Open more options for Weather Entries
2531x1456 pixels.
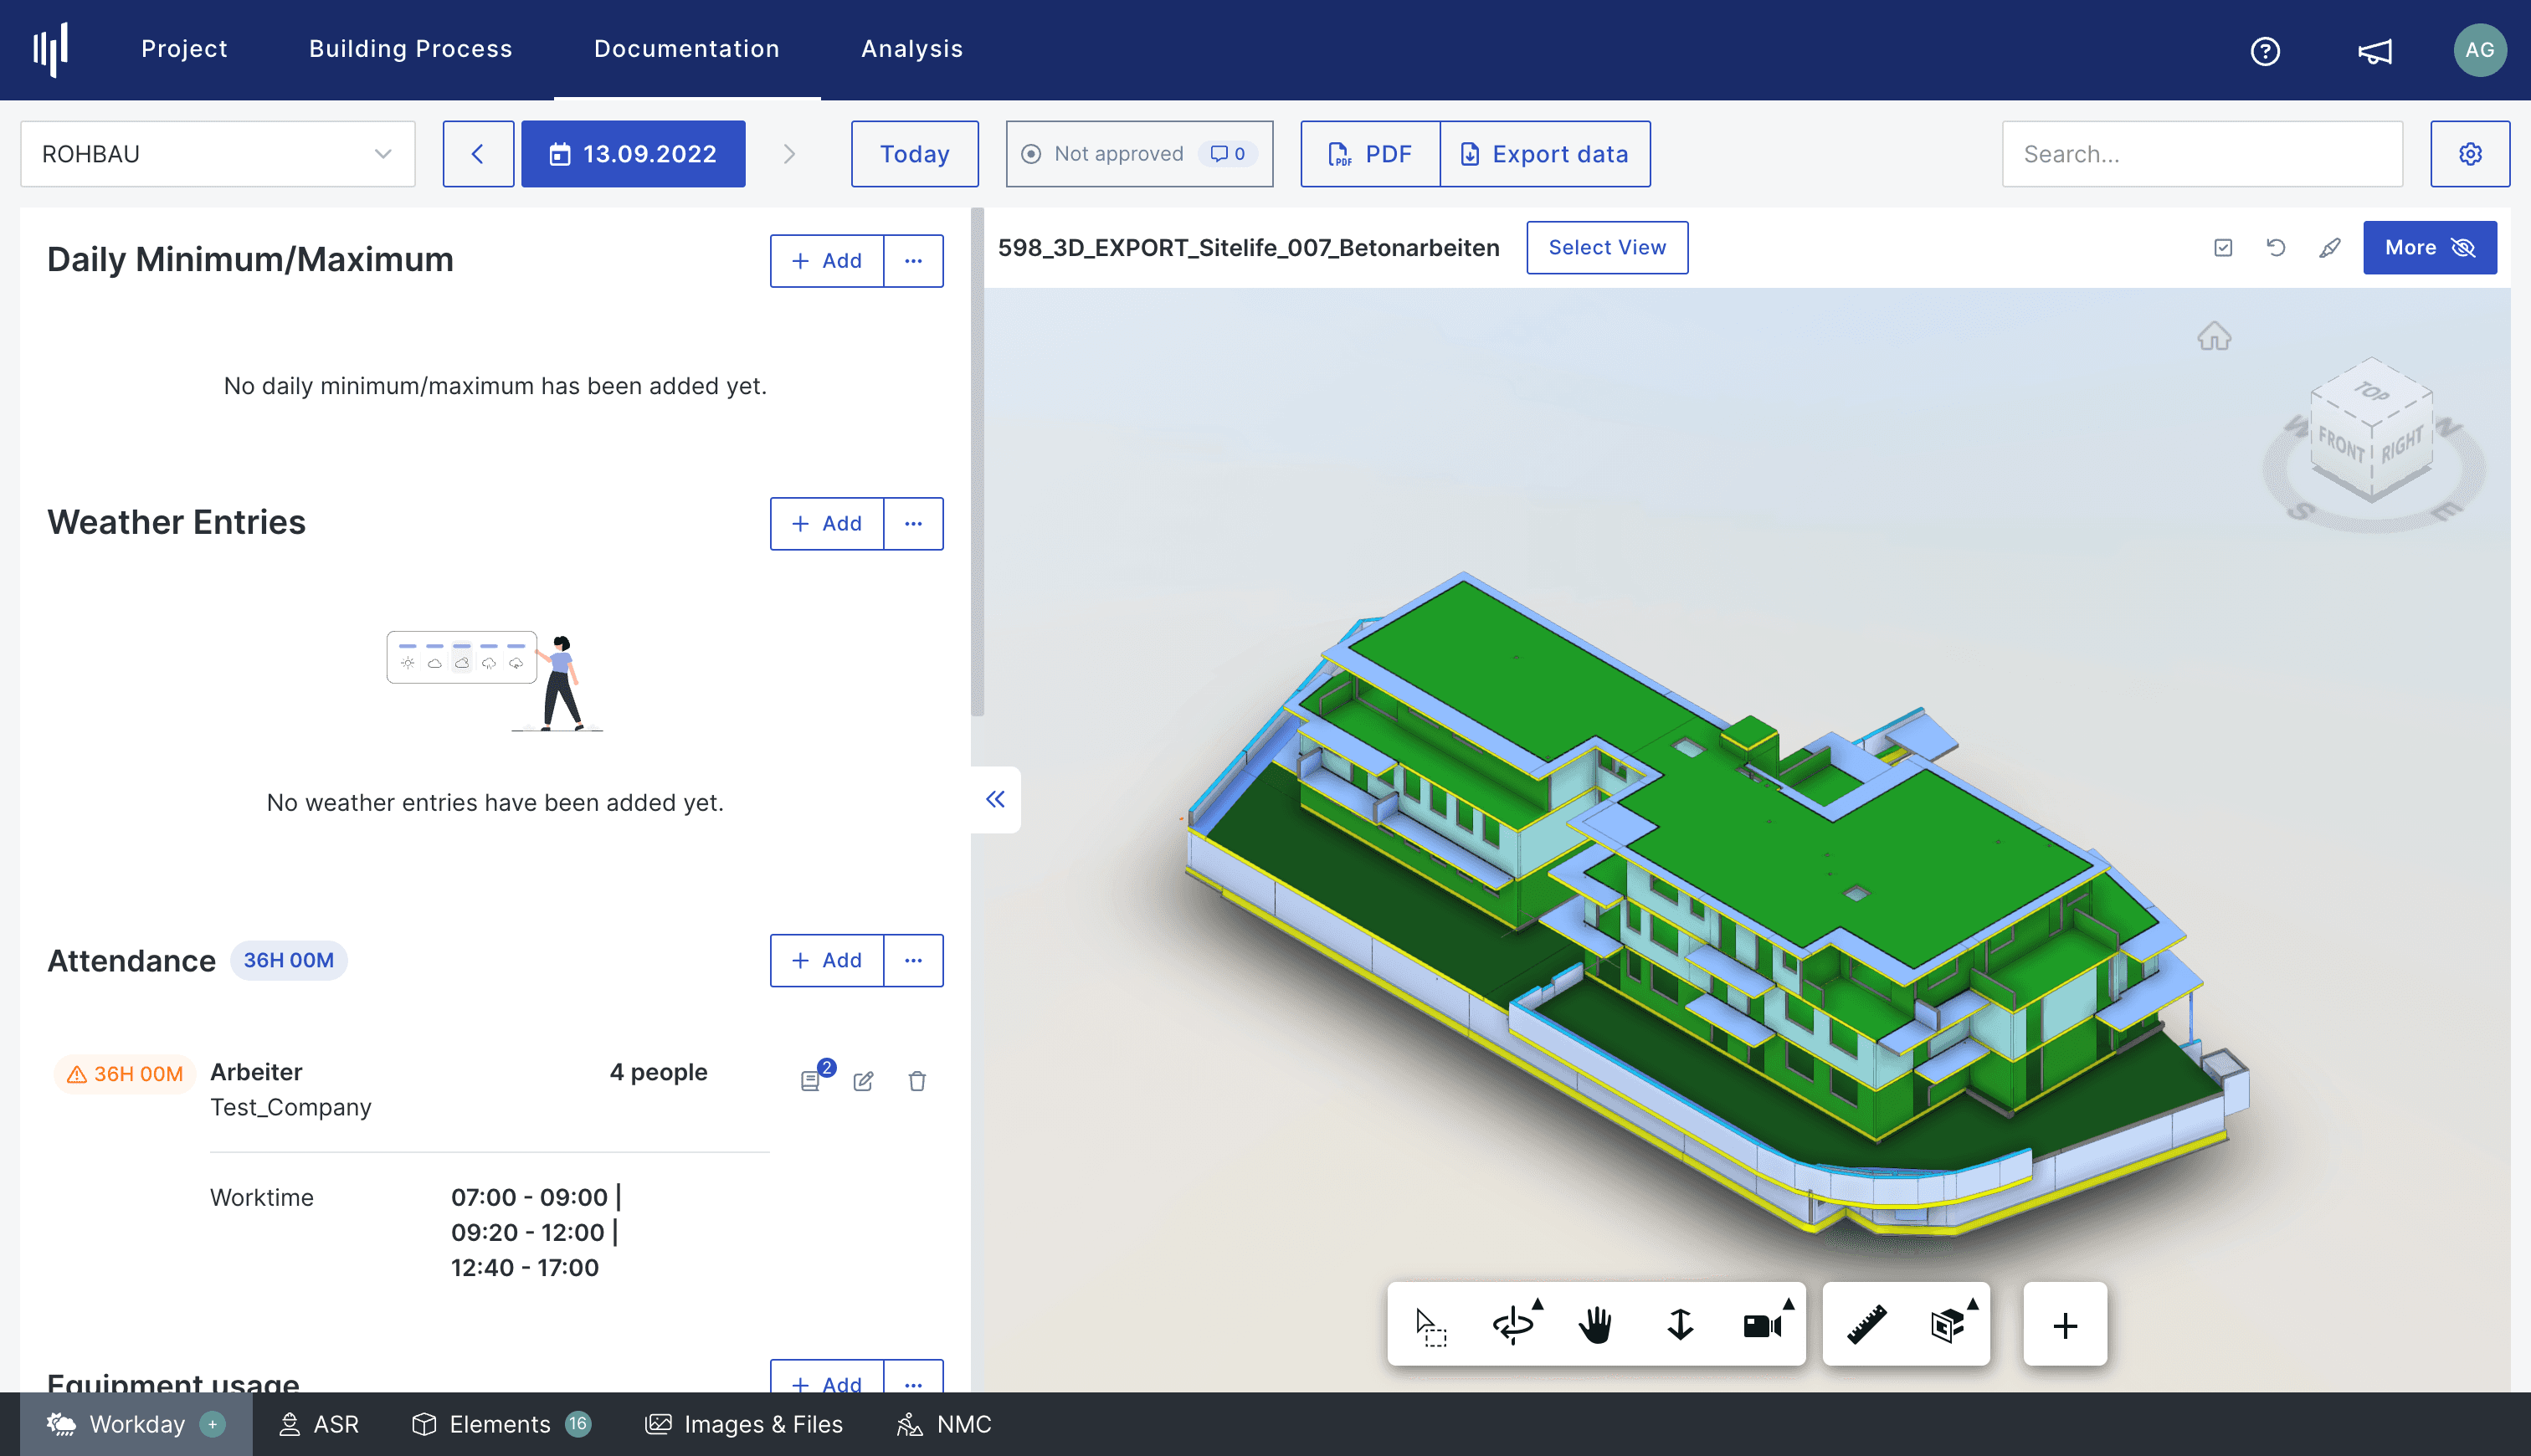(x=913, y=524)
